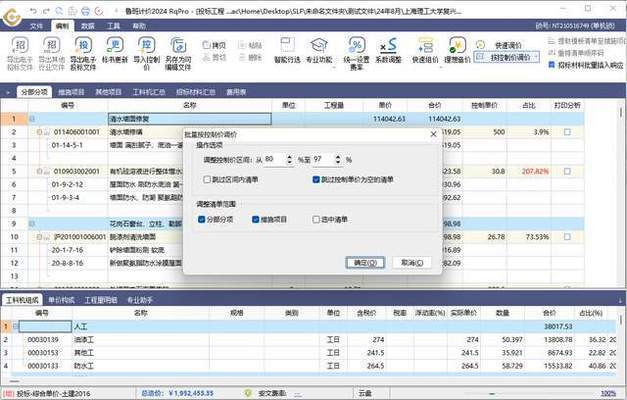Uncheck 分部分项 in the dialog range
This screenshot has height=400, width=627.
click(x=202, y=219)
